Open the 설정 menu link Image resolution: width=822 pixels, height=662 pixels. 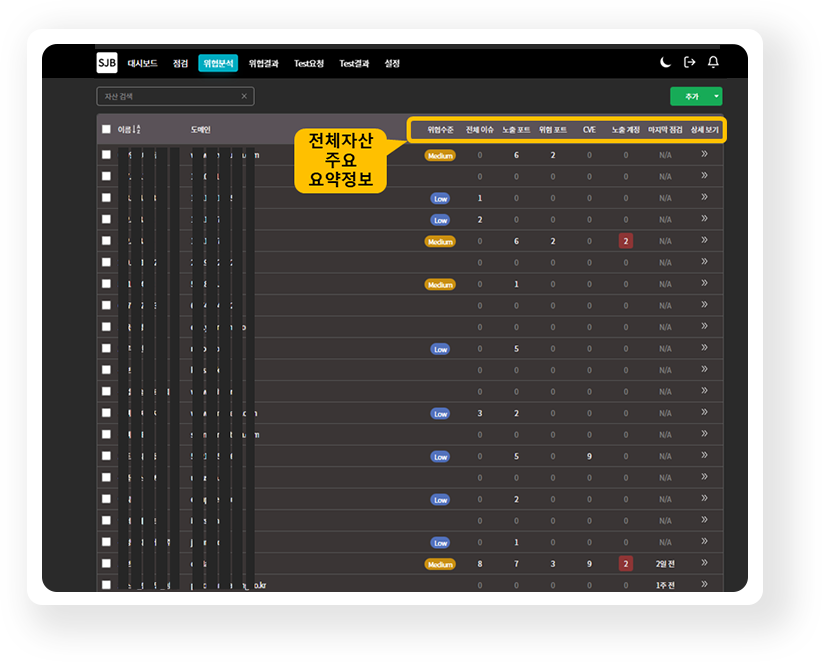tap(392, 63)
